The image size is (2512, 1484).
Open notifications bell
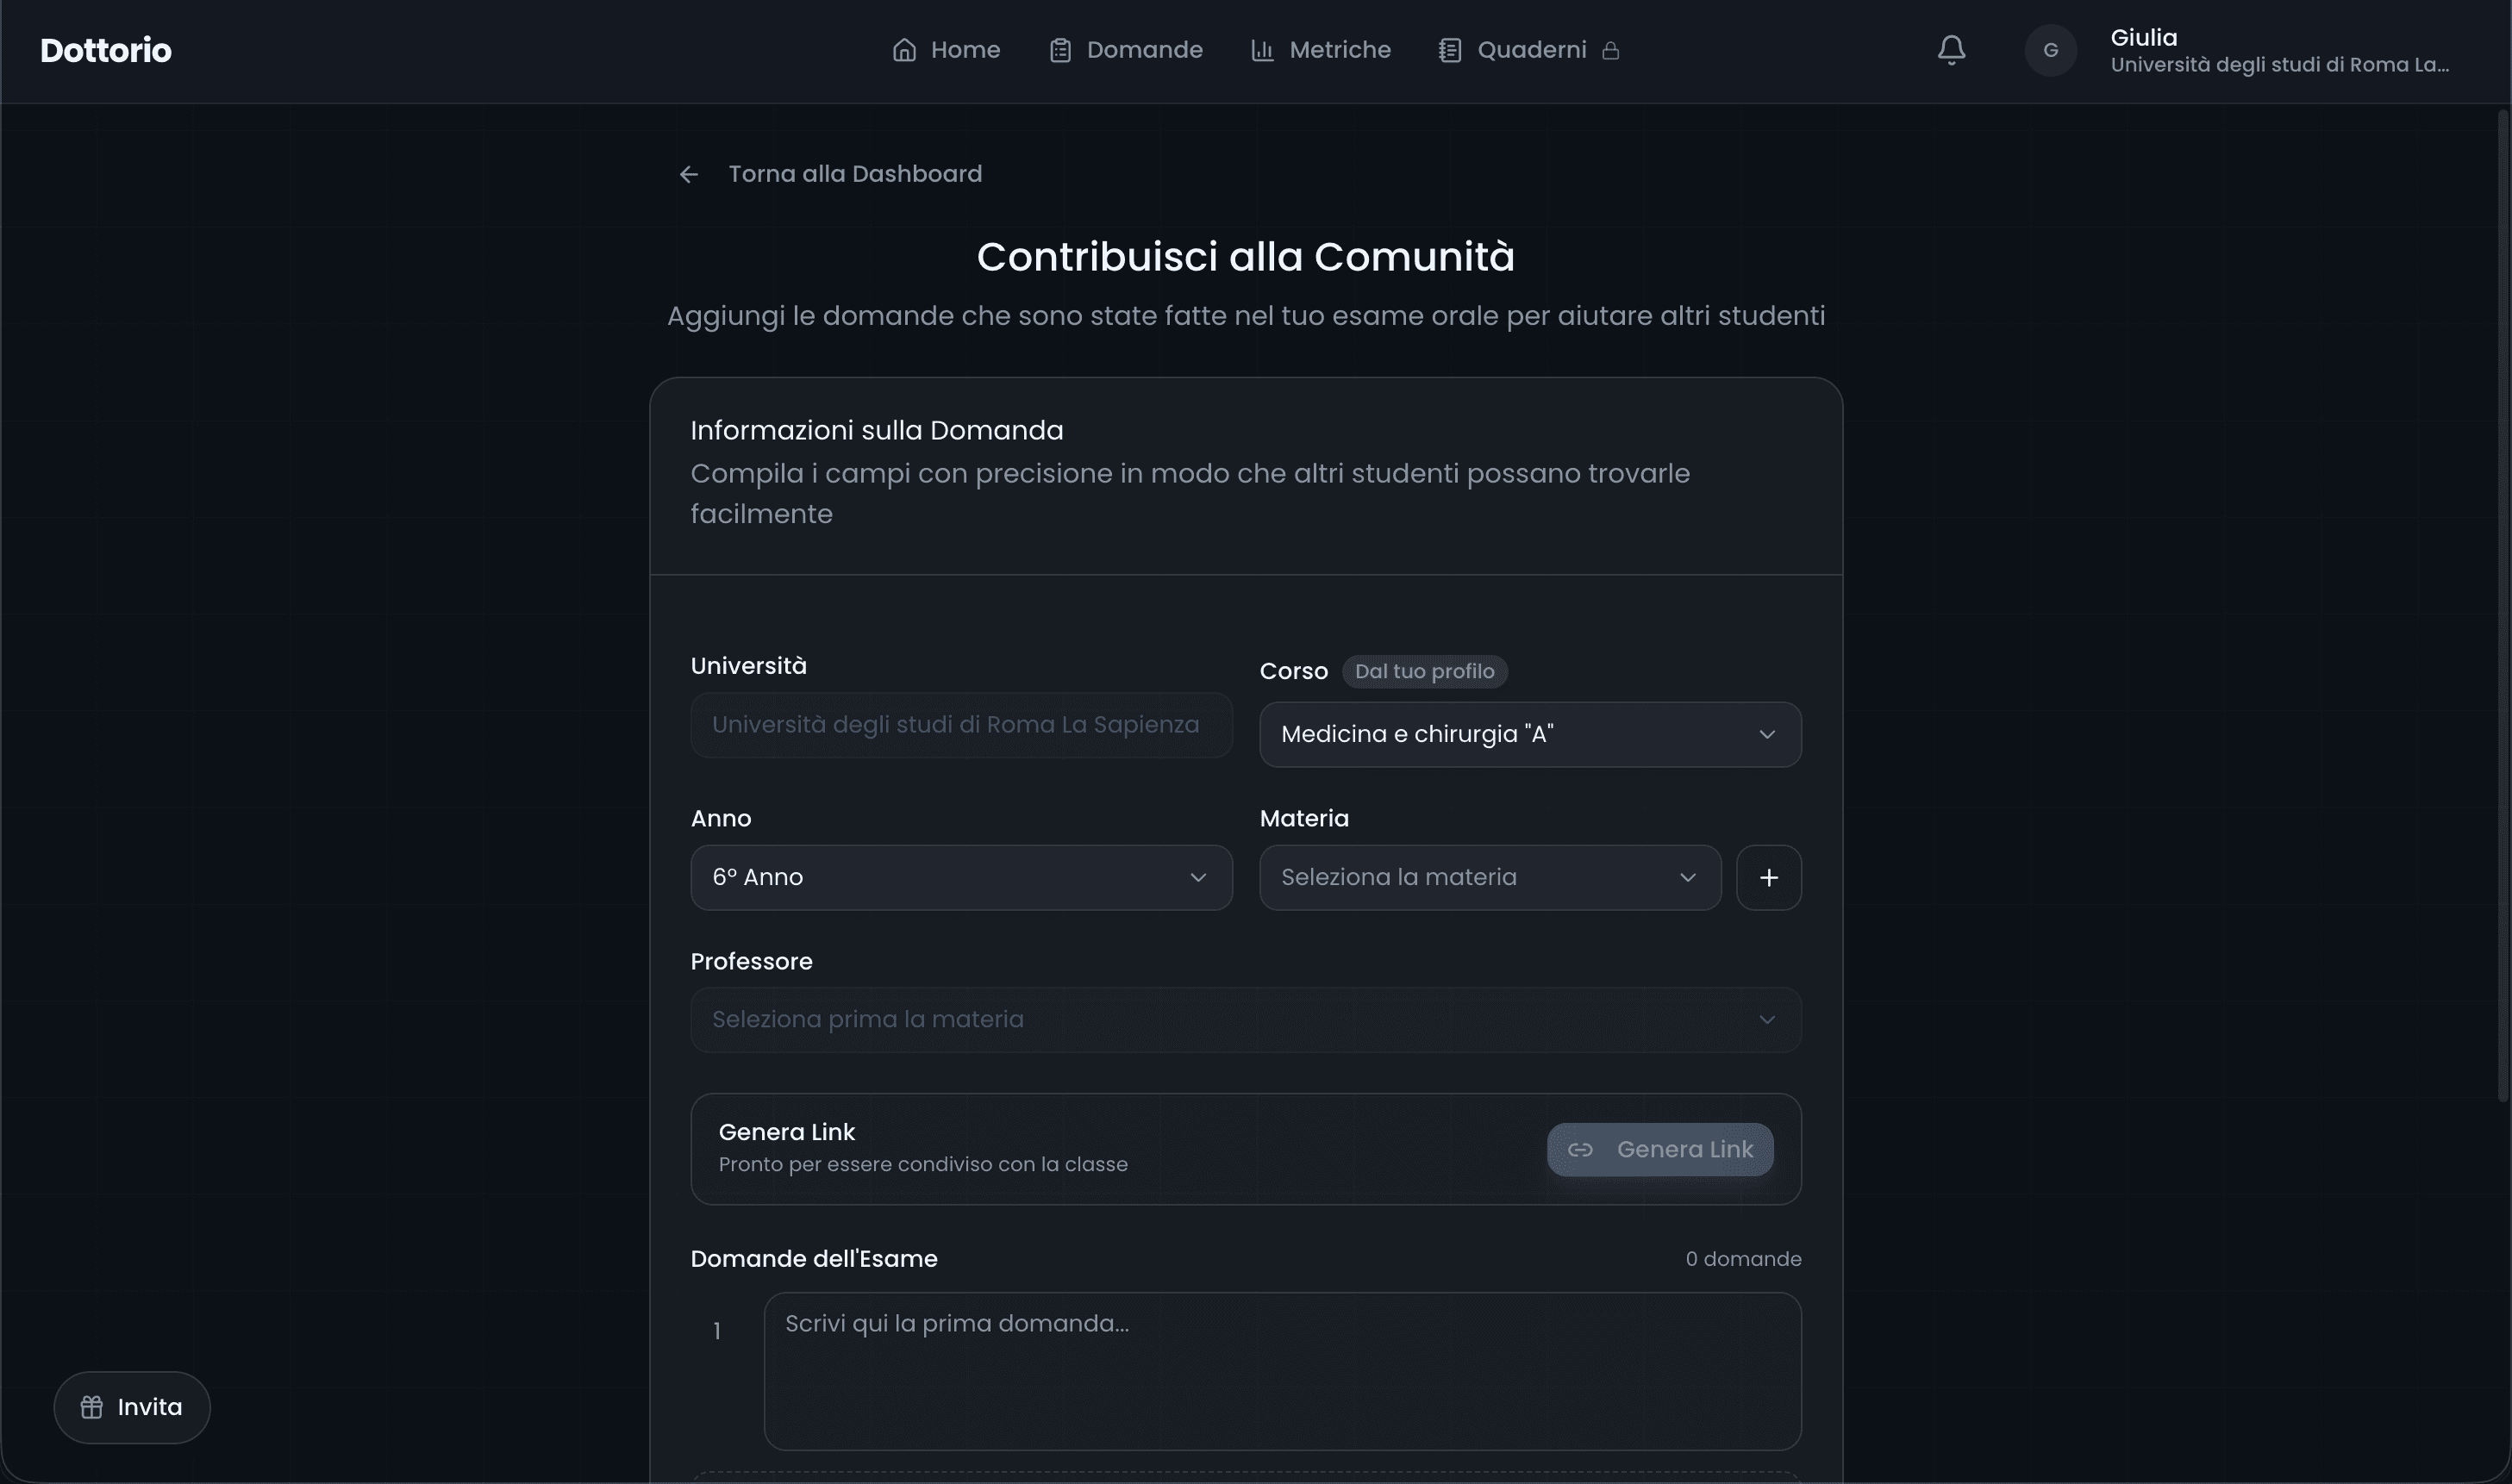[1951, 50]
